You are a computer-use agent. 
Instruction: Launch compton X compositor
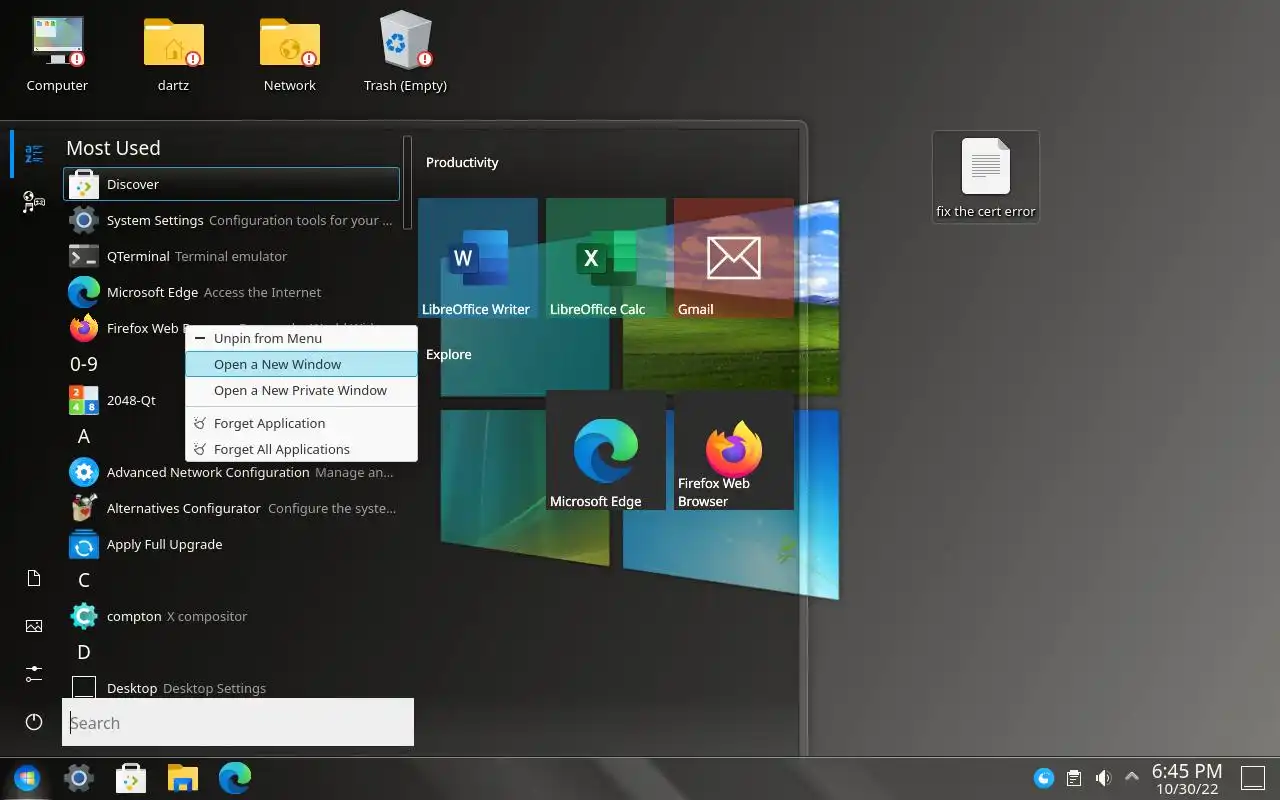[x=231, y=616]
